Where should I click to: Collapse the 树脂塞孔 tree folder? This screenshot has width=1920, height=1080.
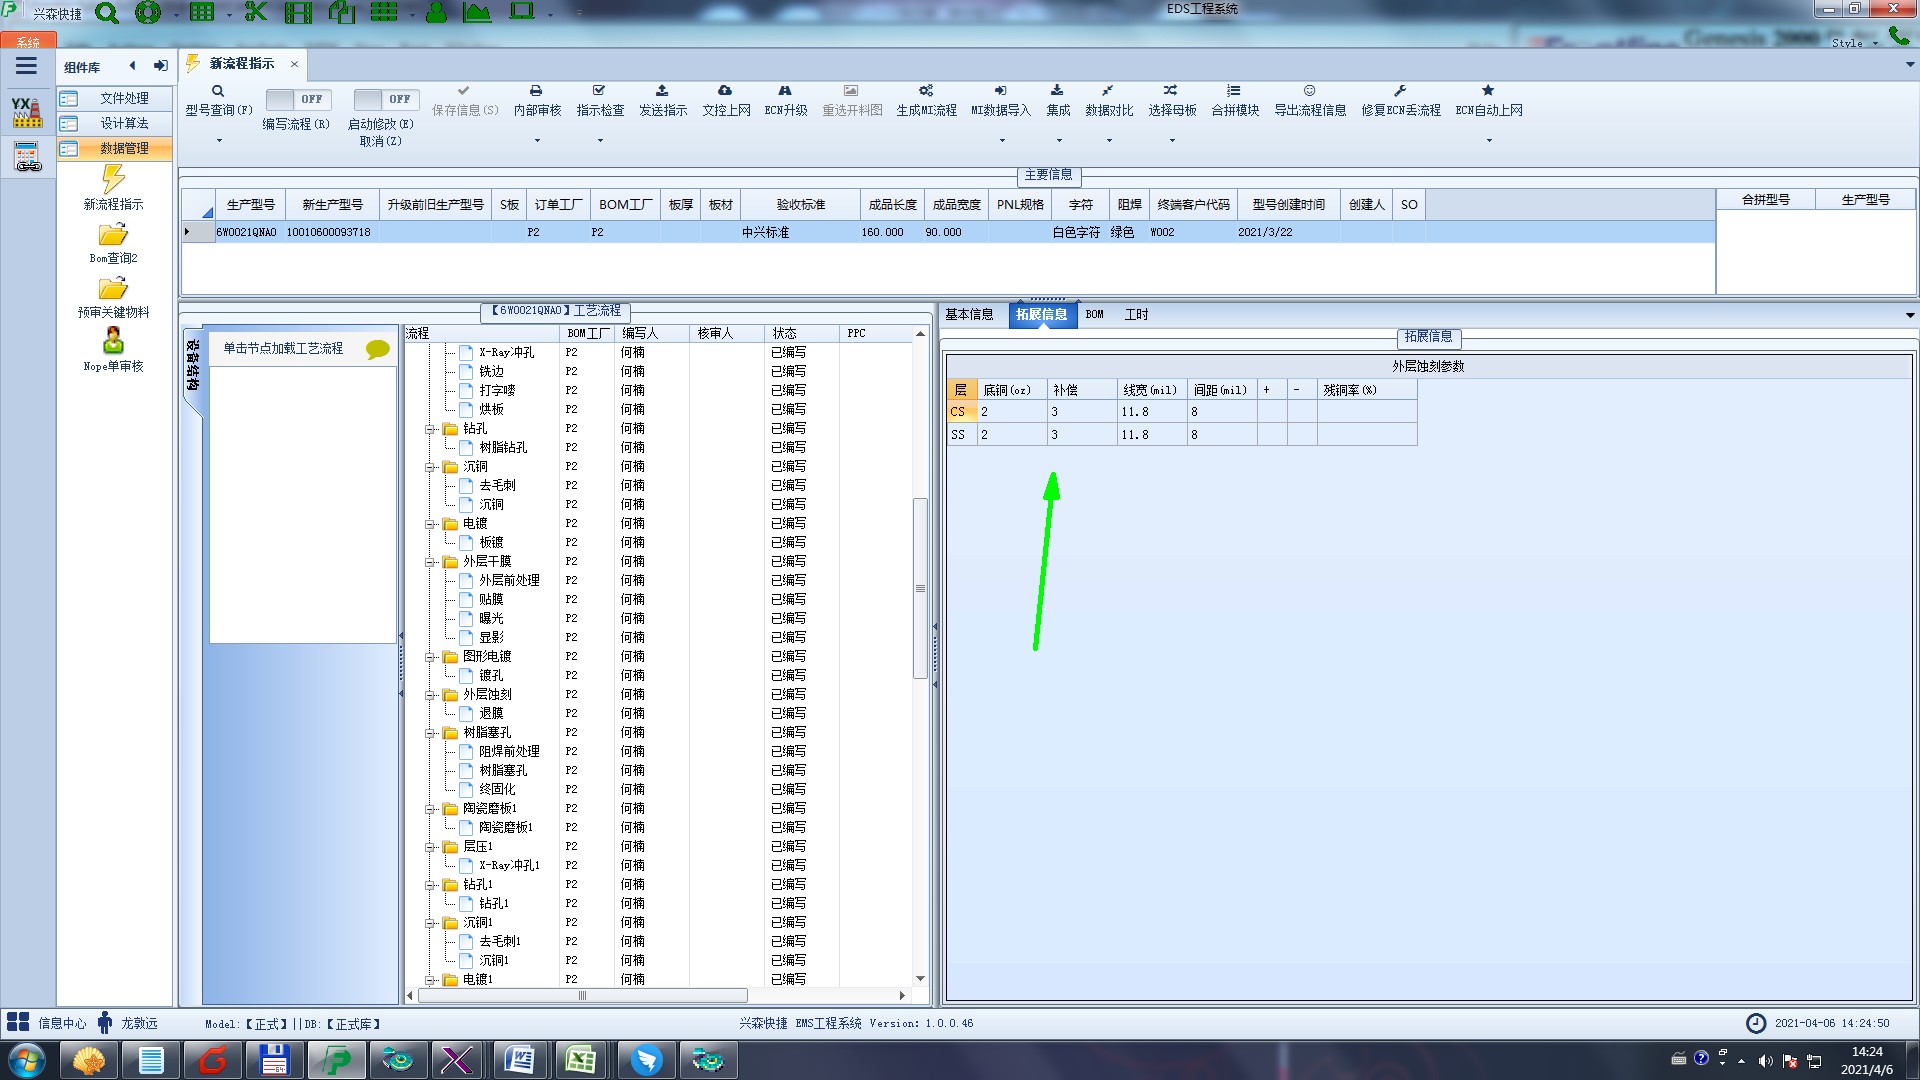click(x=430, y=733)
